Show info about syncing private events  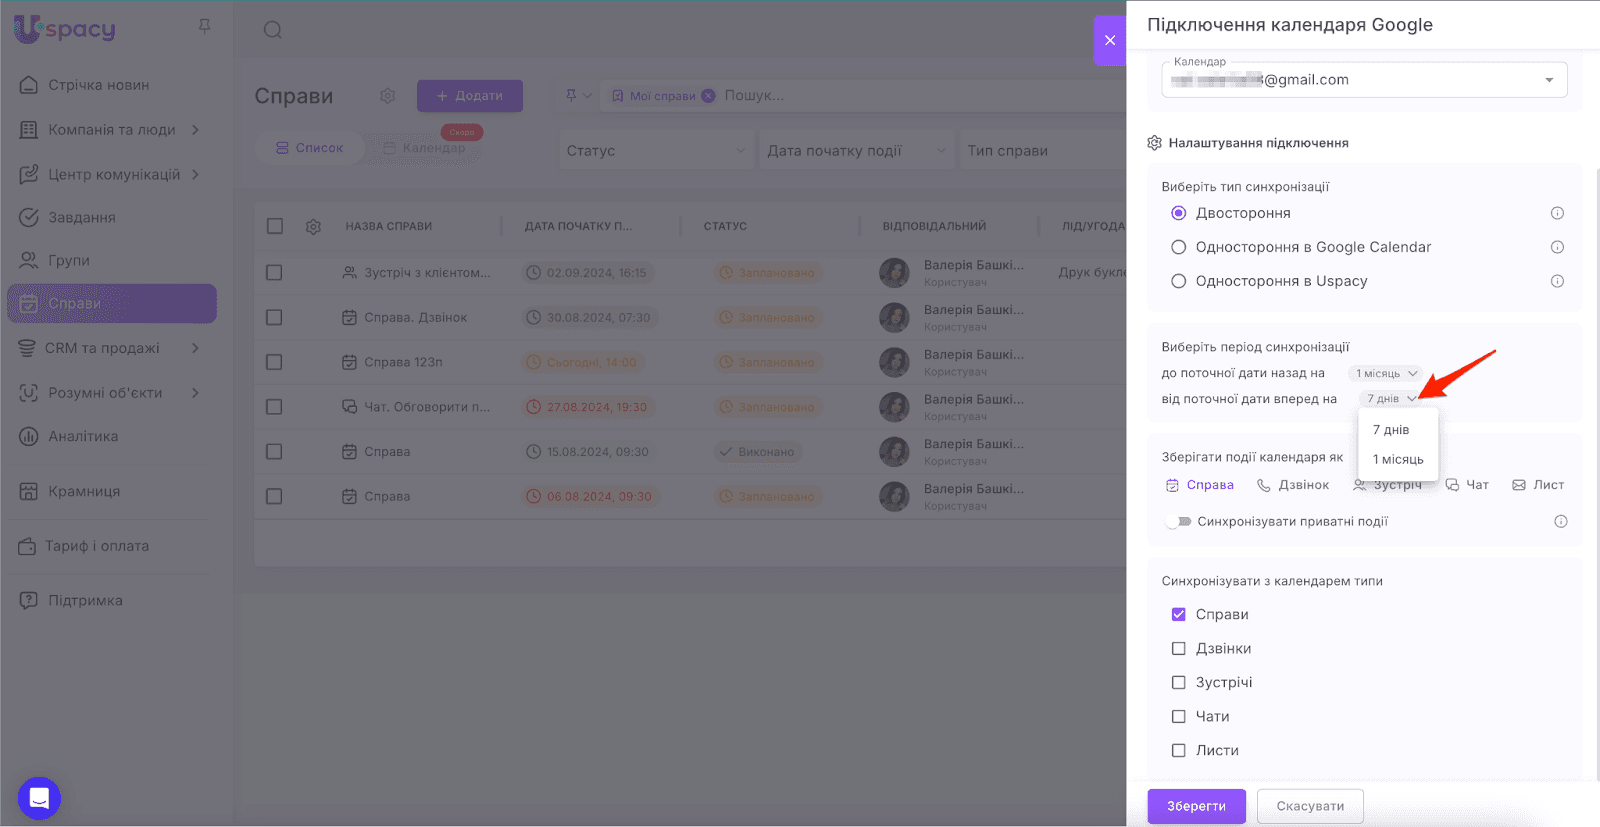[x=1560, y=521]
